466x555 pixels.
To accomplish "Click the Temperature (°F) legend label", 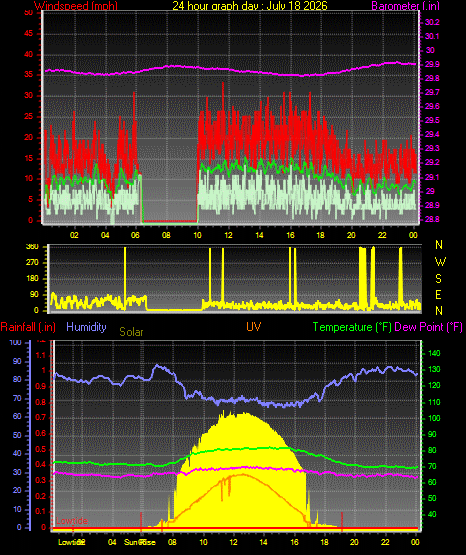I will tap(352, 327).
